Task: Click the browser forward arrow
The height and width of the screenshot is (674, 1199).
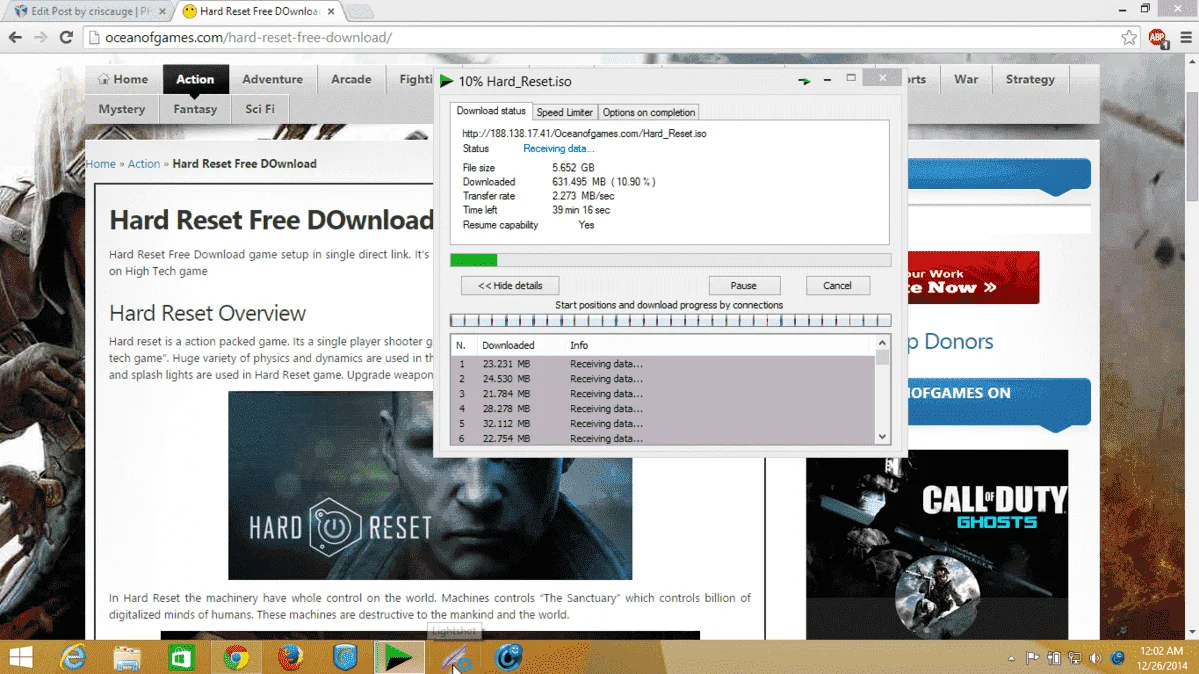Action: 41,37
